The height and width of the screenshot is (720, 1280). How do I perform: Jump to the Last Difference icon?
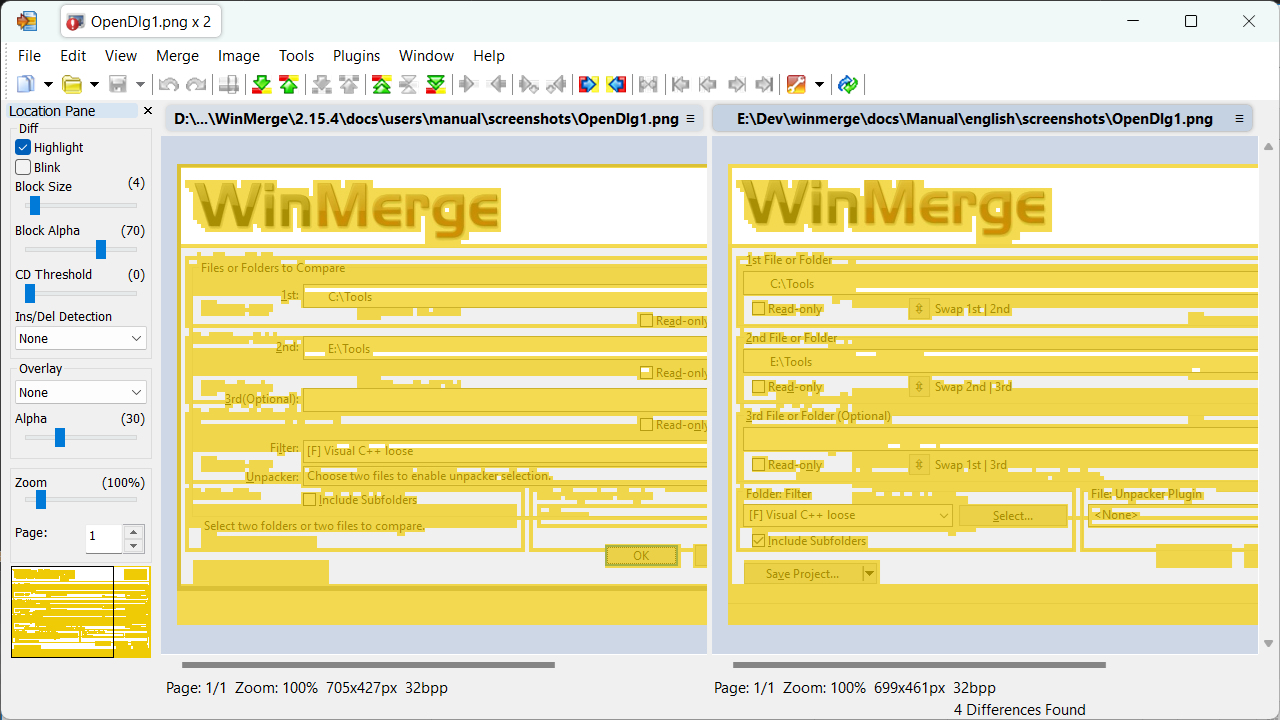click(436, 85)
